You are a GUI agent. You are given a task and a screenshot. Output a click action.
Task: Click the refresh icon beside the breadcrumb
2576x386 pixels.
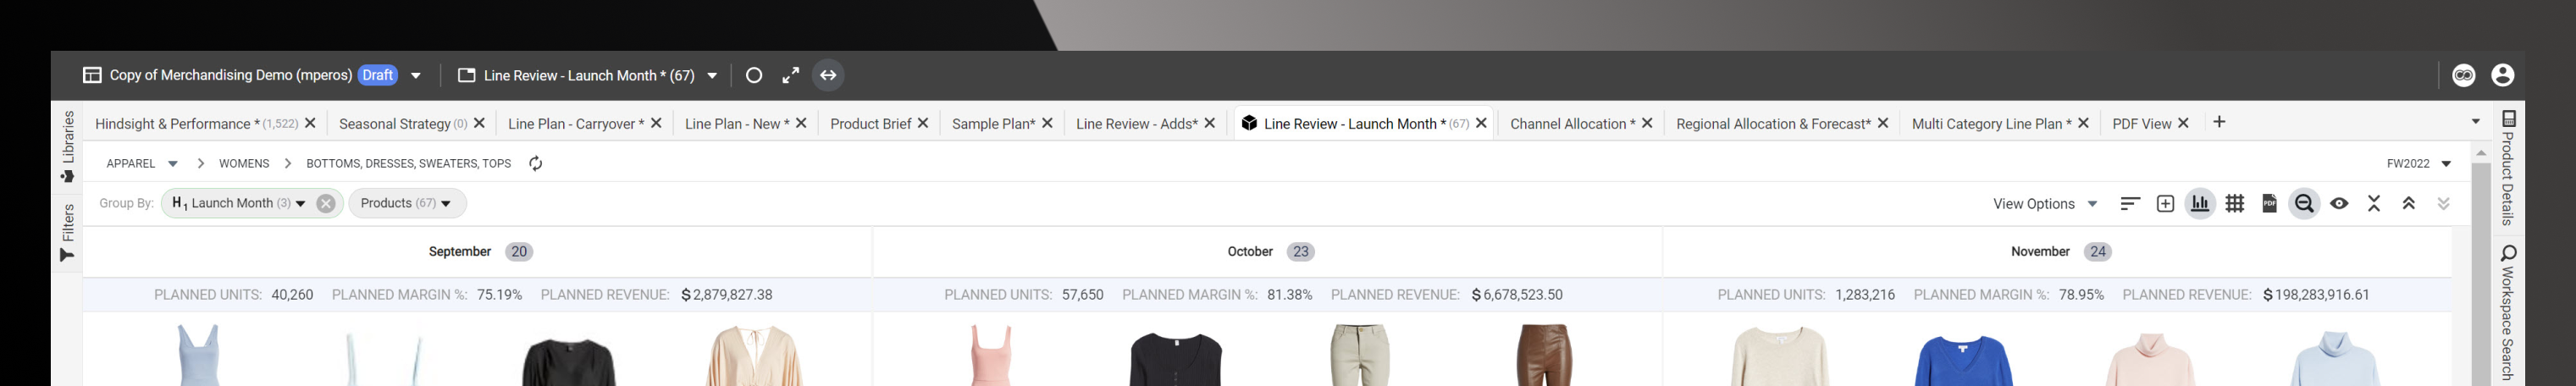tap(536, 164)
